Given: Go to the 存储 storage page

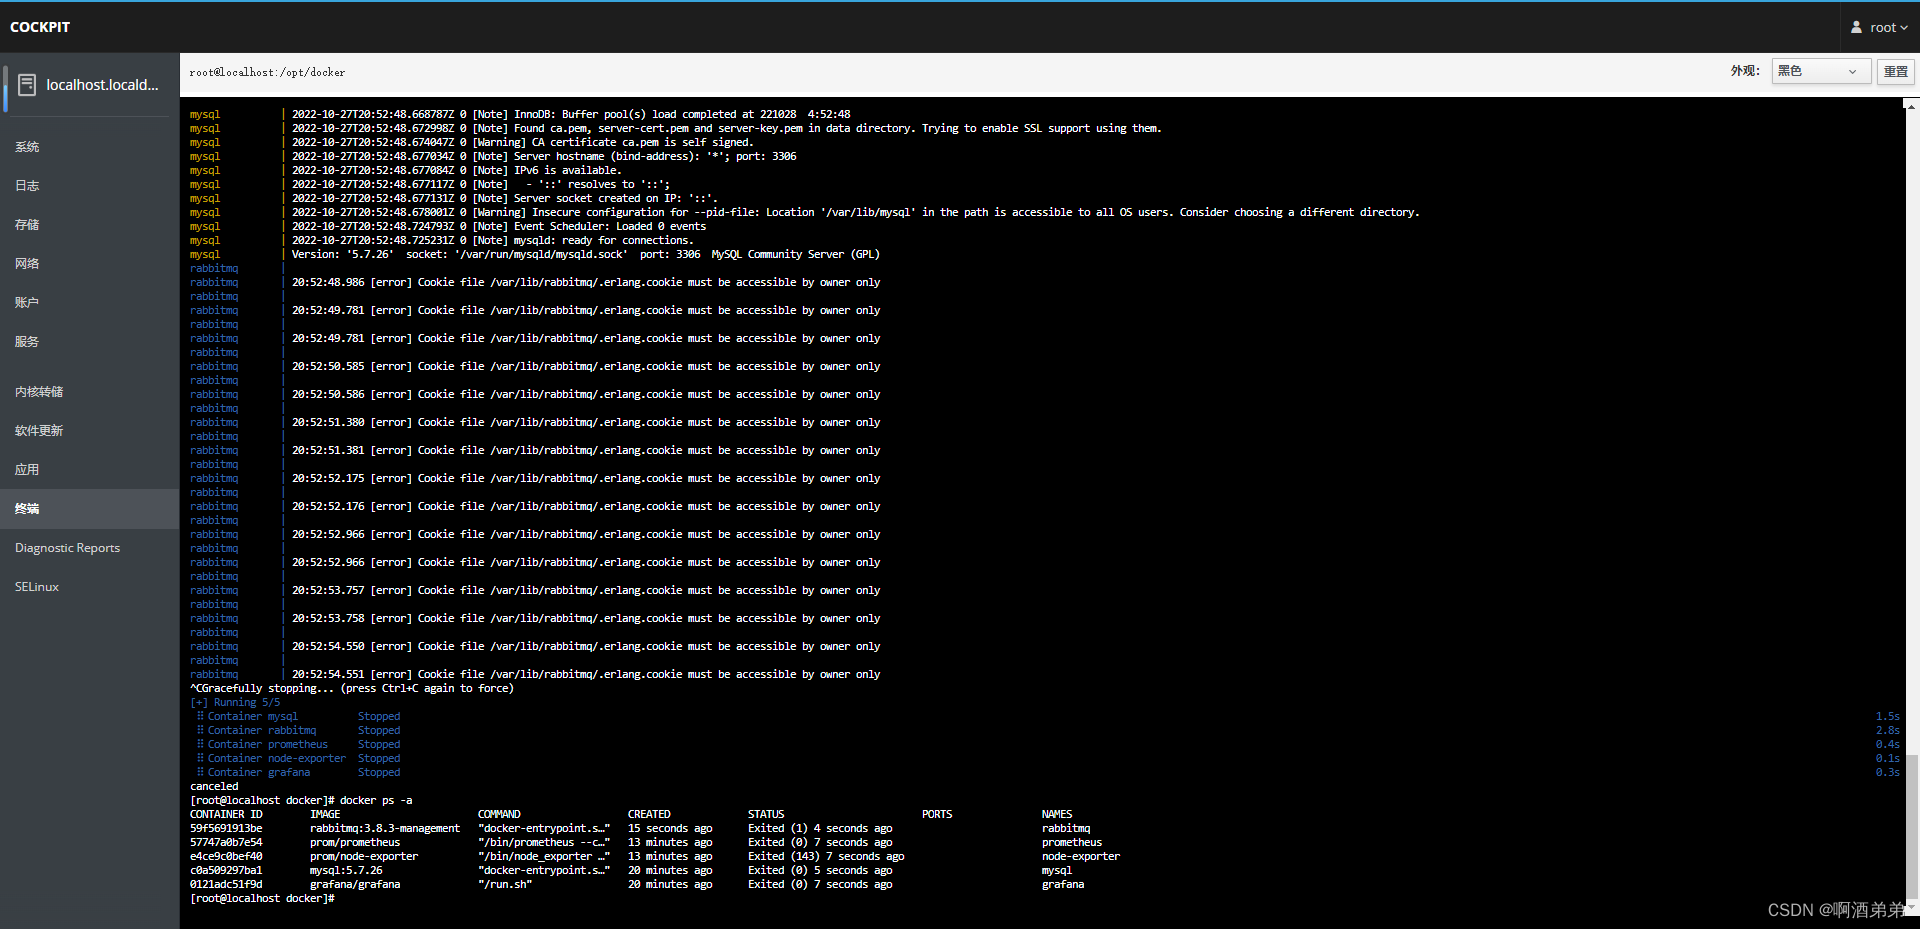Looking at the screenshot, I should coord(90,225).
